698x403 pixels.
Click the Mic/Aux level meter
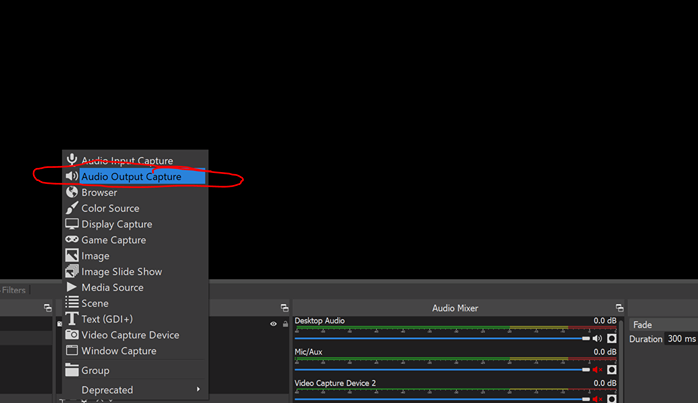click(456, 360)
